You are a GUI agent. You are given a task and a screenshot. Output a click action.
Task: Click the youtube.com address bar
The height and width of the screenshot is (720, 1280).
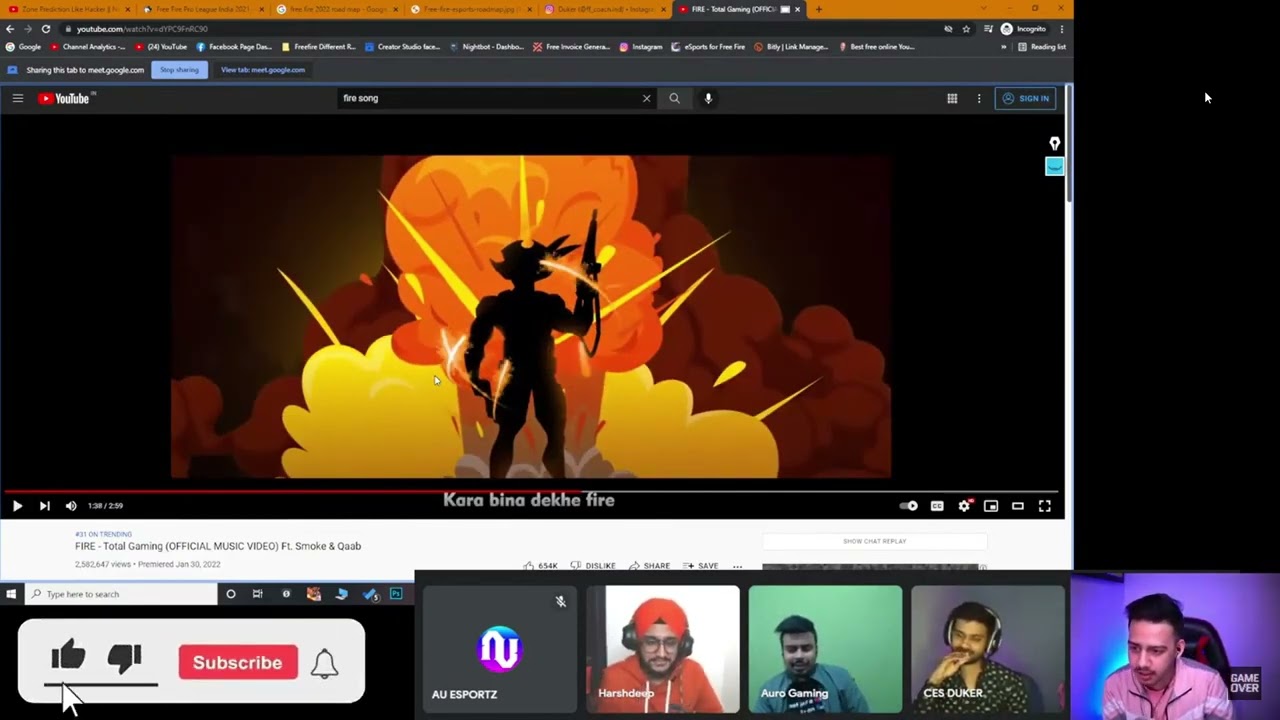(x=500, y=29)
